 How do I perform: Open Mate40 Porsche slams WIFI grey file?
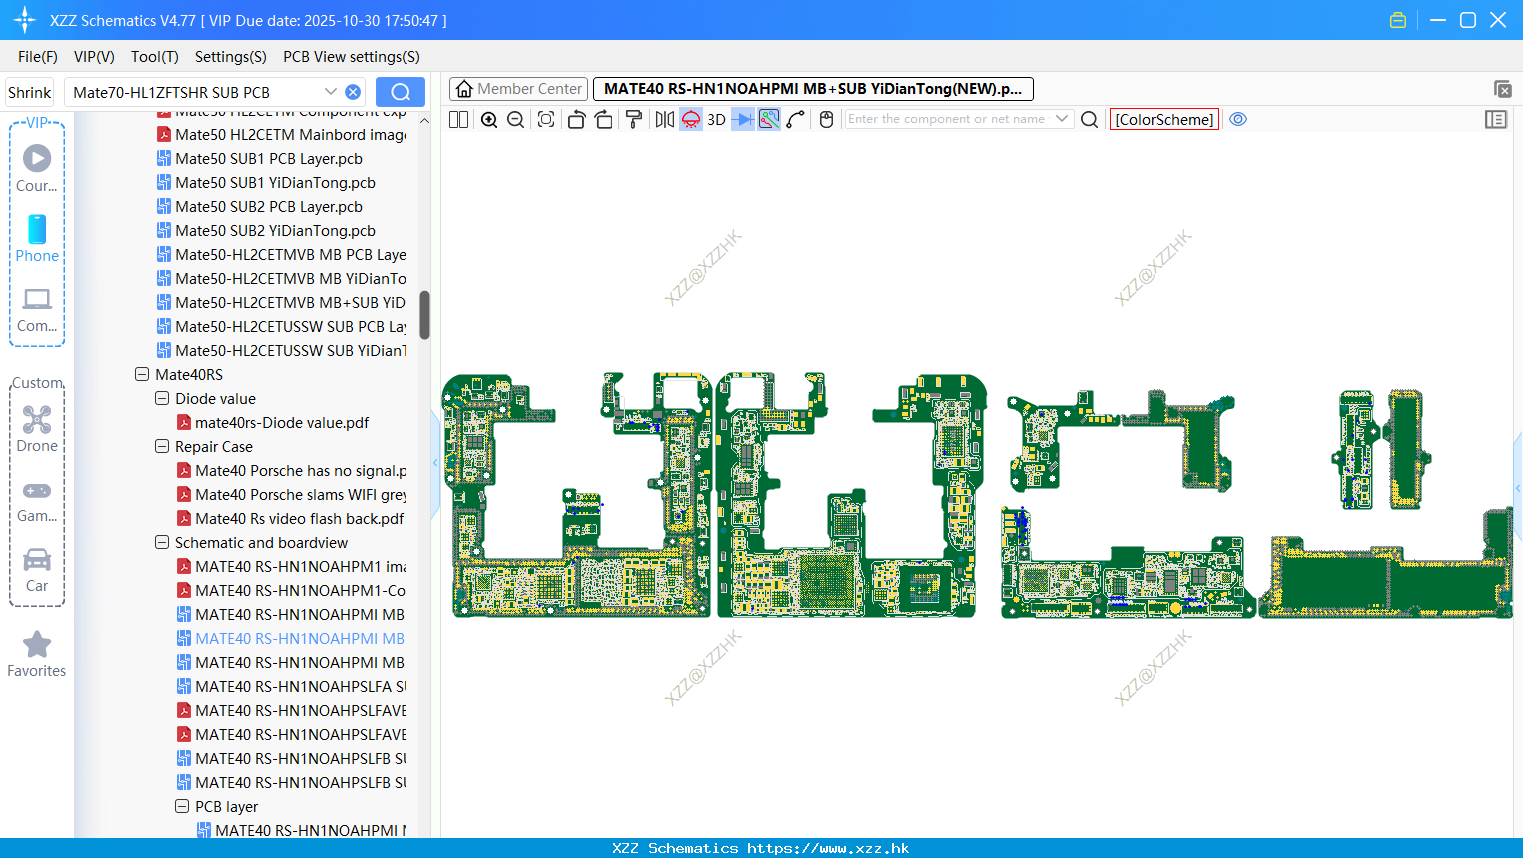pos(292,495)
